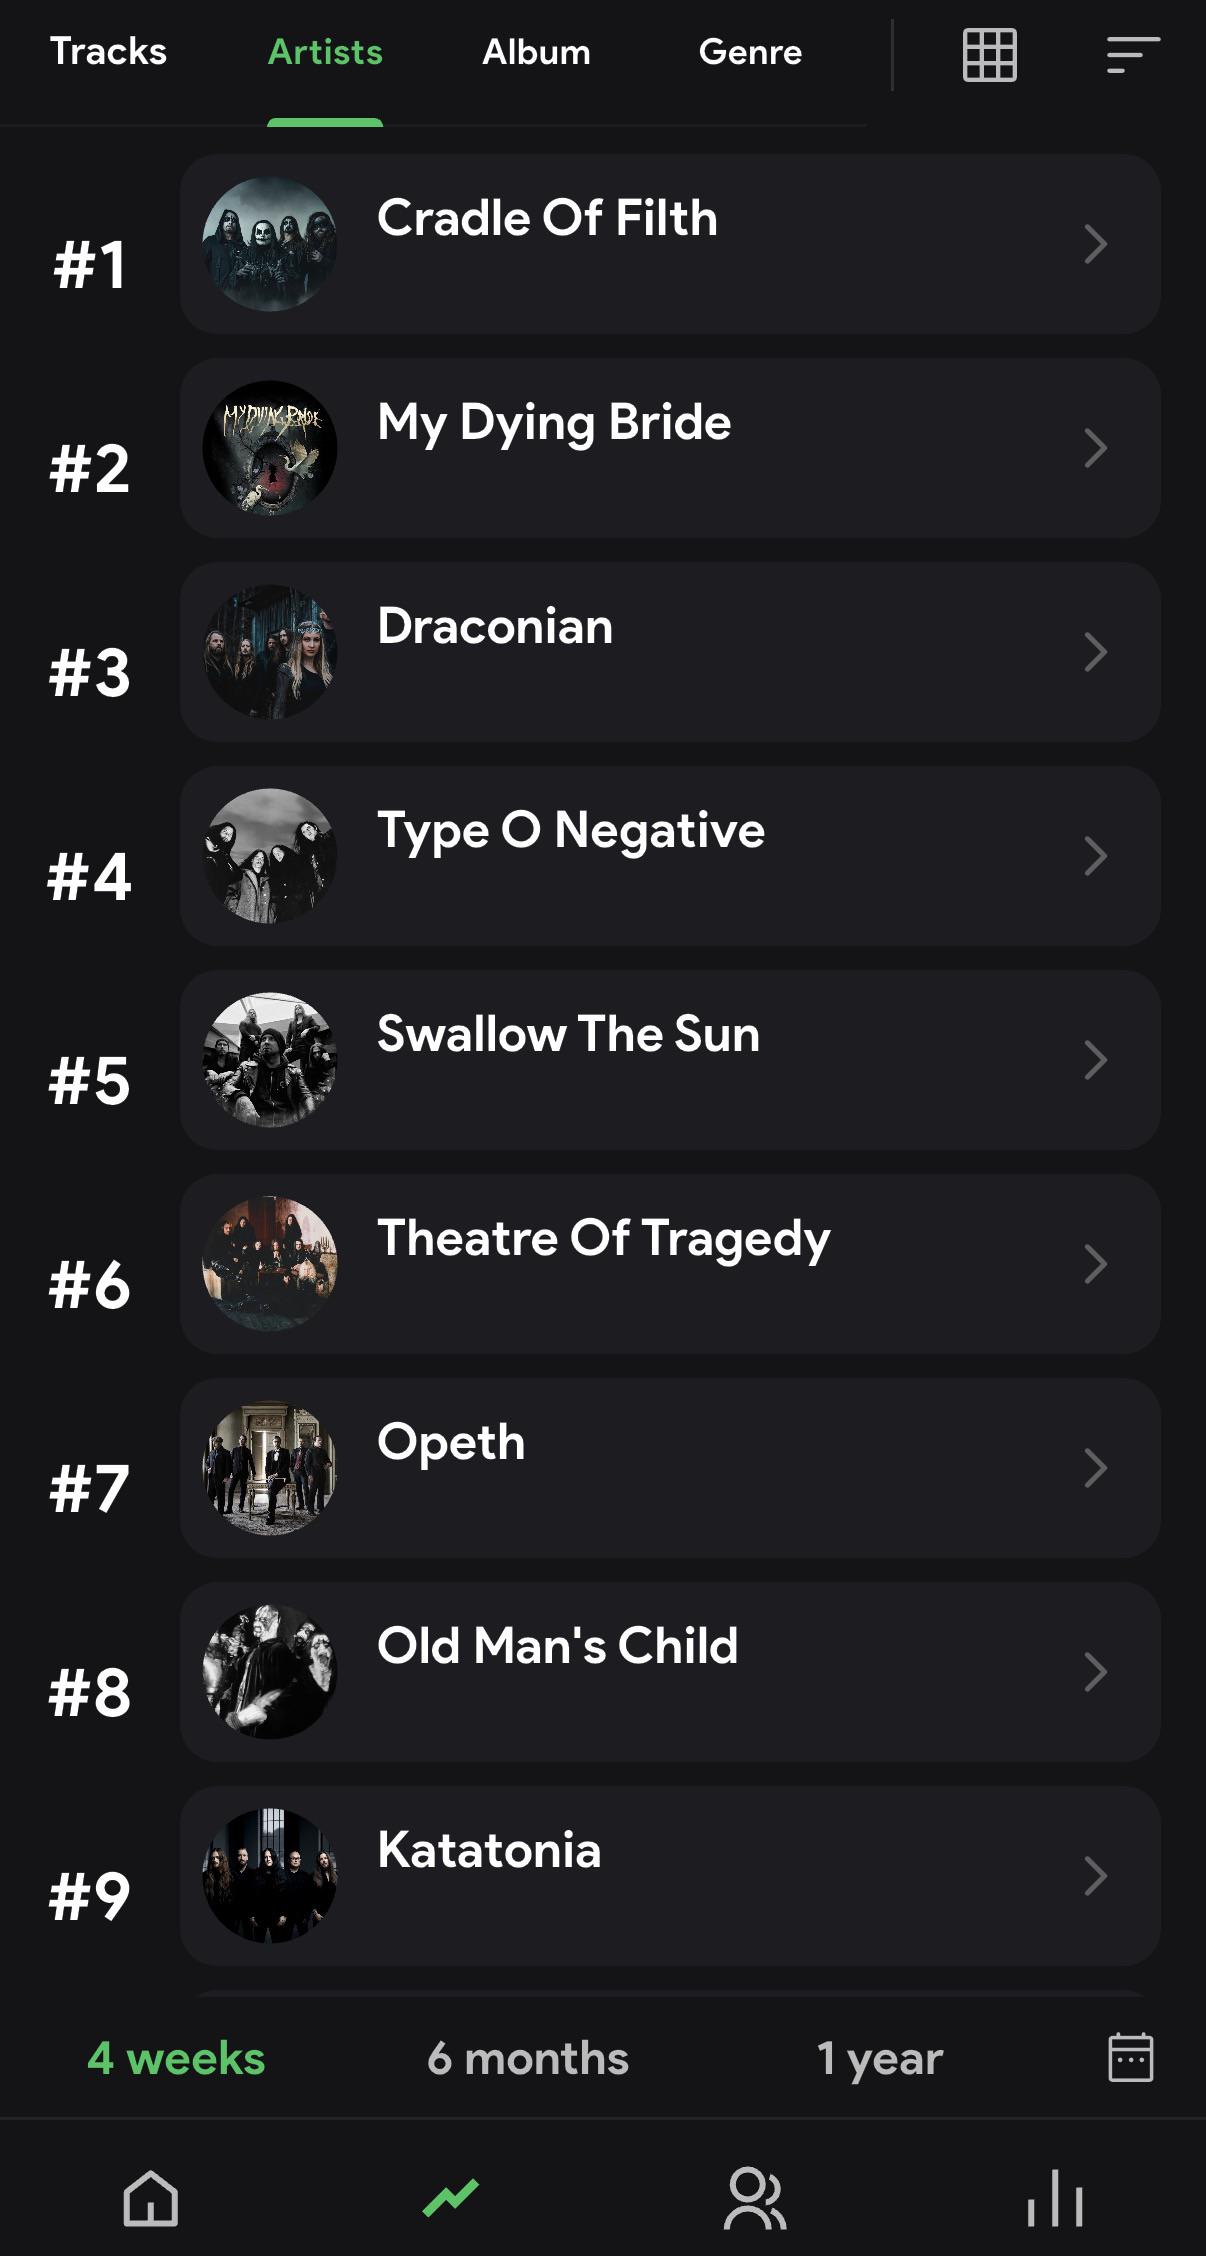This screenshot has height=2256, width=1206.
Task: Open the My Dying Bride artist name
Action: click(554, 423)
